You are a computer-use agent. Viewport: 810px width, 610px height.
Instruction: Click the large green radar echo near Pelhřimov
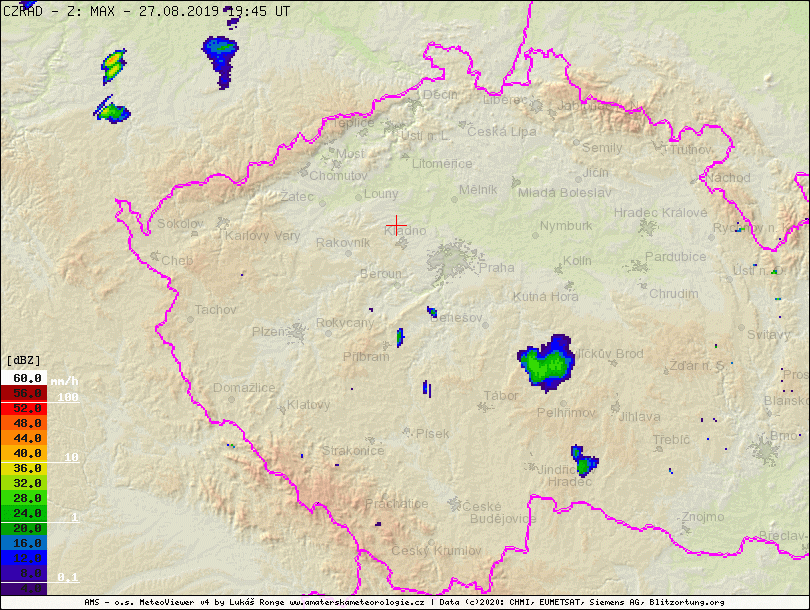coord(545,362)
